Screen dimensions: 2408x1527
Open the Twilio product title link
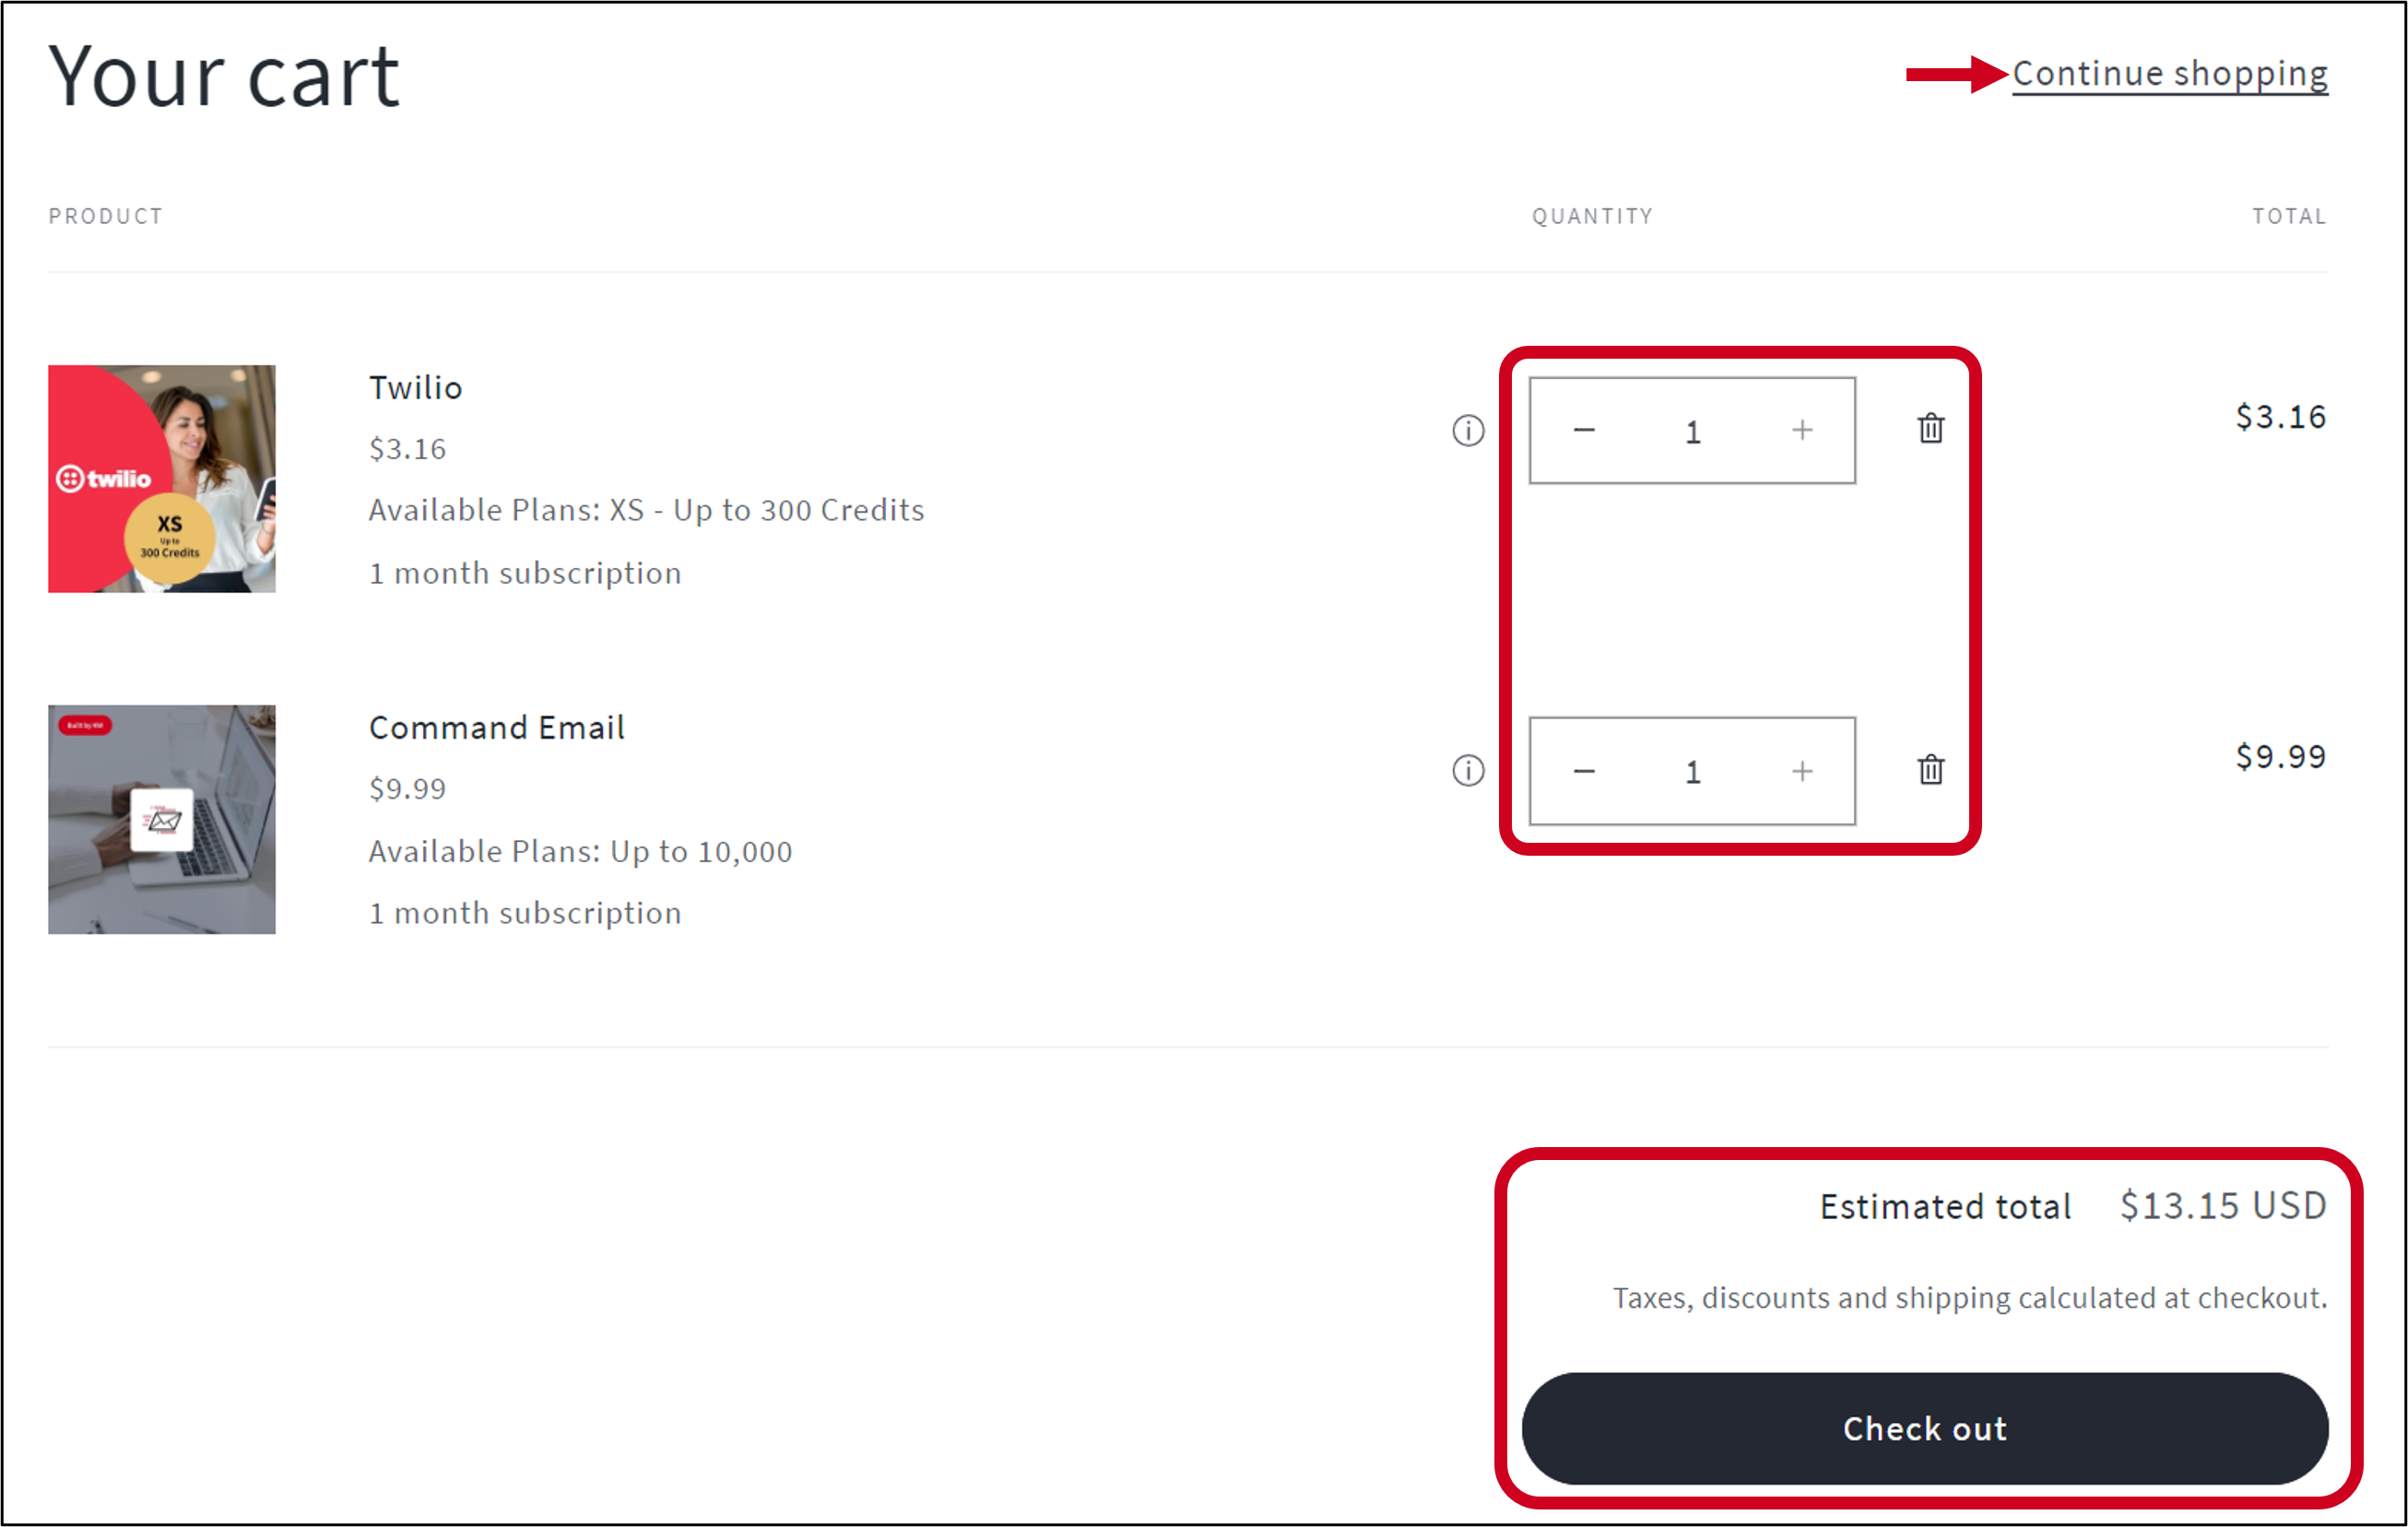click(x=416, y=388)
